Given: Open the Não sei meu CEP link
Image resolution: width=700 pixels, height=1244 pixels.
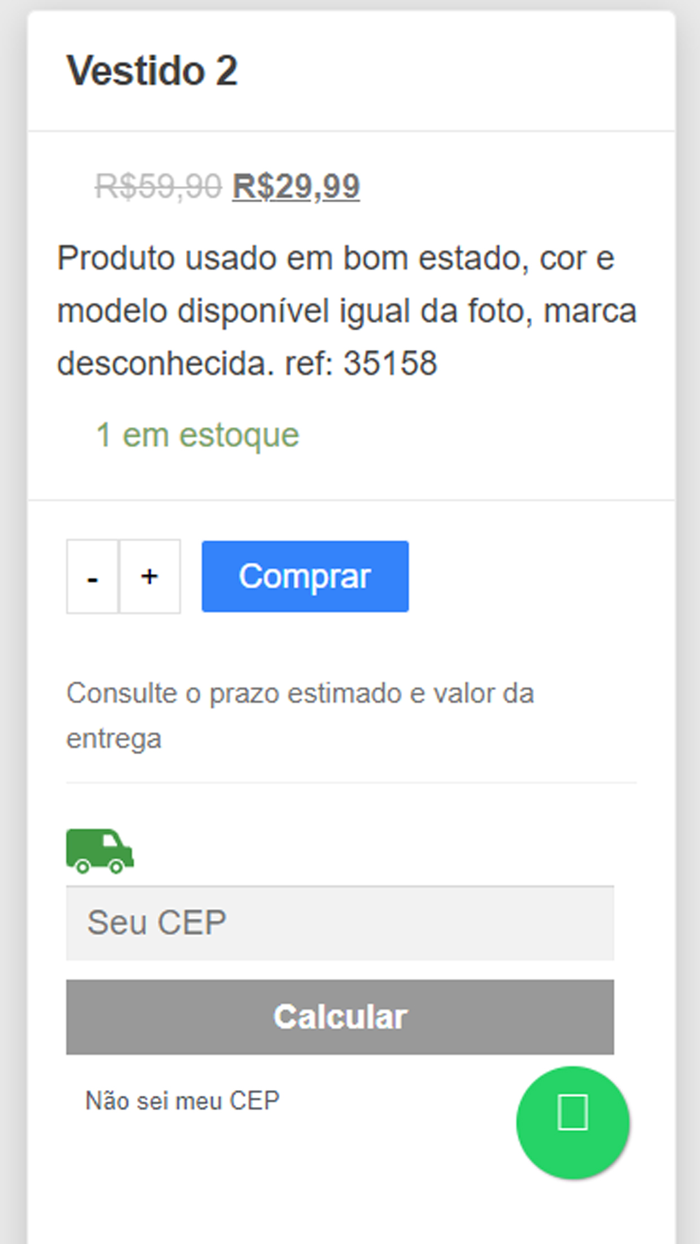Looking at the screenshot, I should (x=182, y=1100).
